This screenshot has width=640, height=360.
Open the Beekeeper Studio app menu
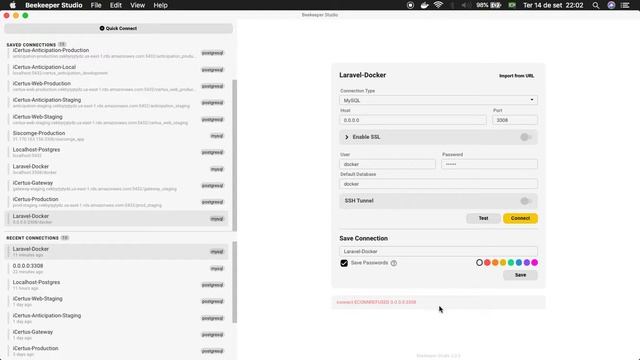pyautogui.click(x=54, y=5)
